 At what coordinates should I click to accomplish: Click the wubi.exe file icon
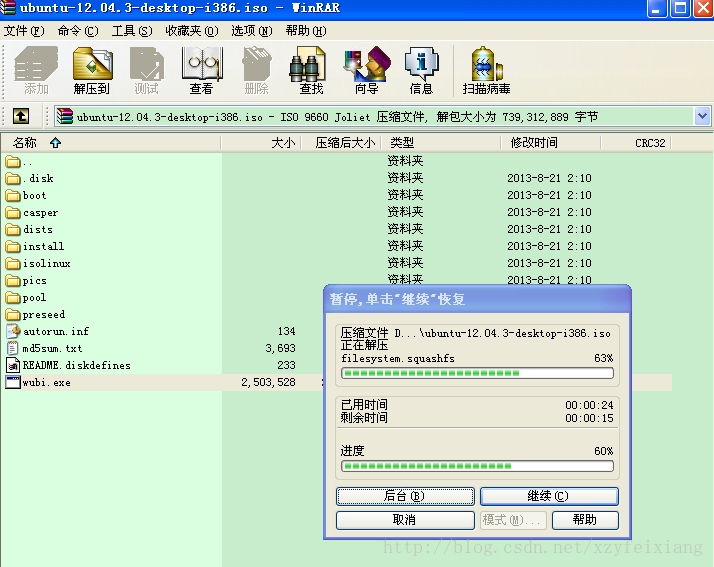(x=13, y=382)
